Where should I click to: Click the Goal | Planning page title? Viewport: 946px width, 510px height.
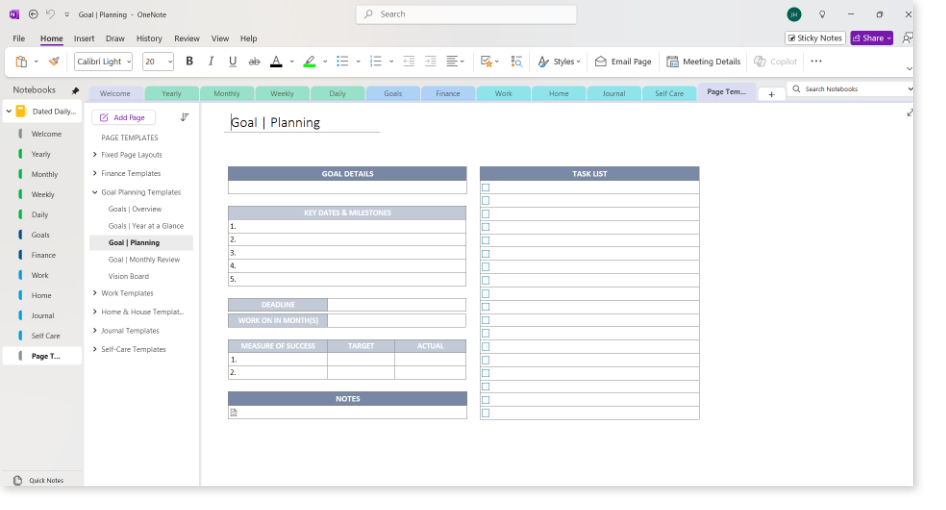[x=275, y=123]
